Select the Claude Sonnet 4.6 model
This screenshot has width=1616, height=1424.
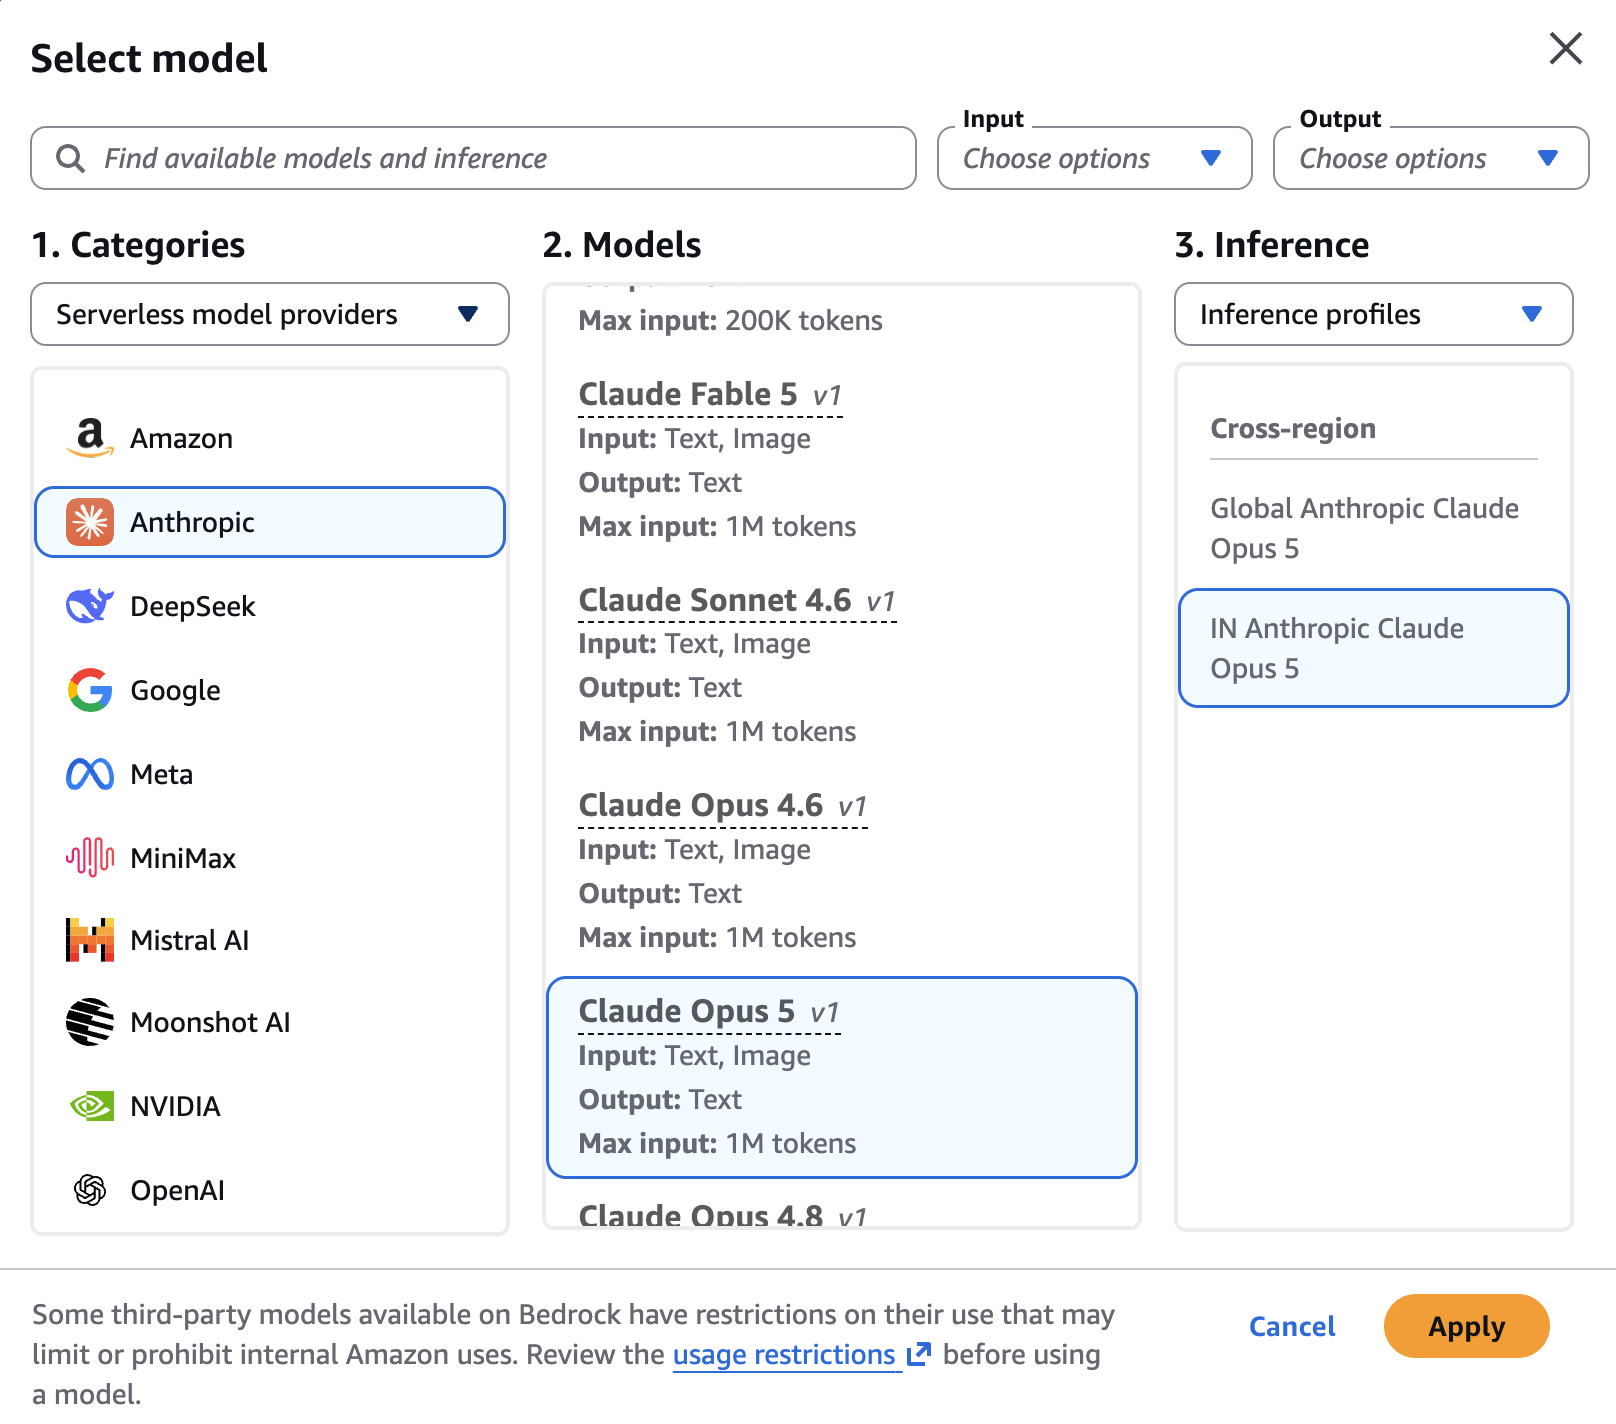[x=842, y=665]
